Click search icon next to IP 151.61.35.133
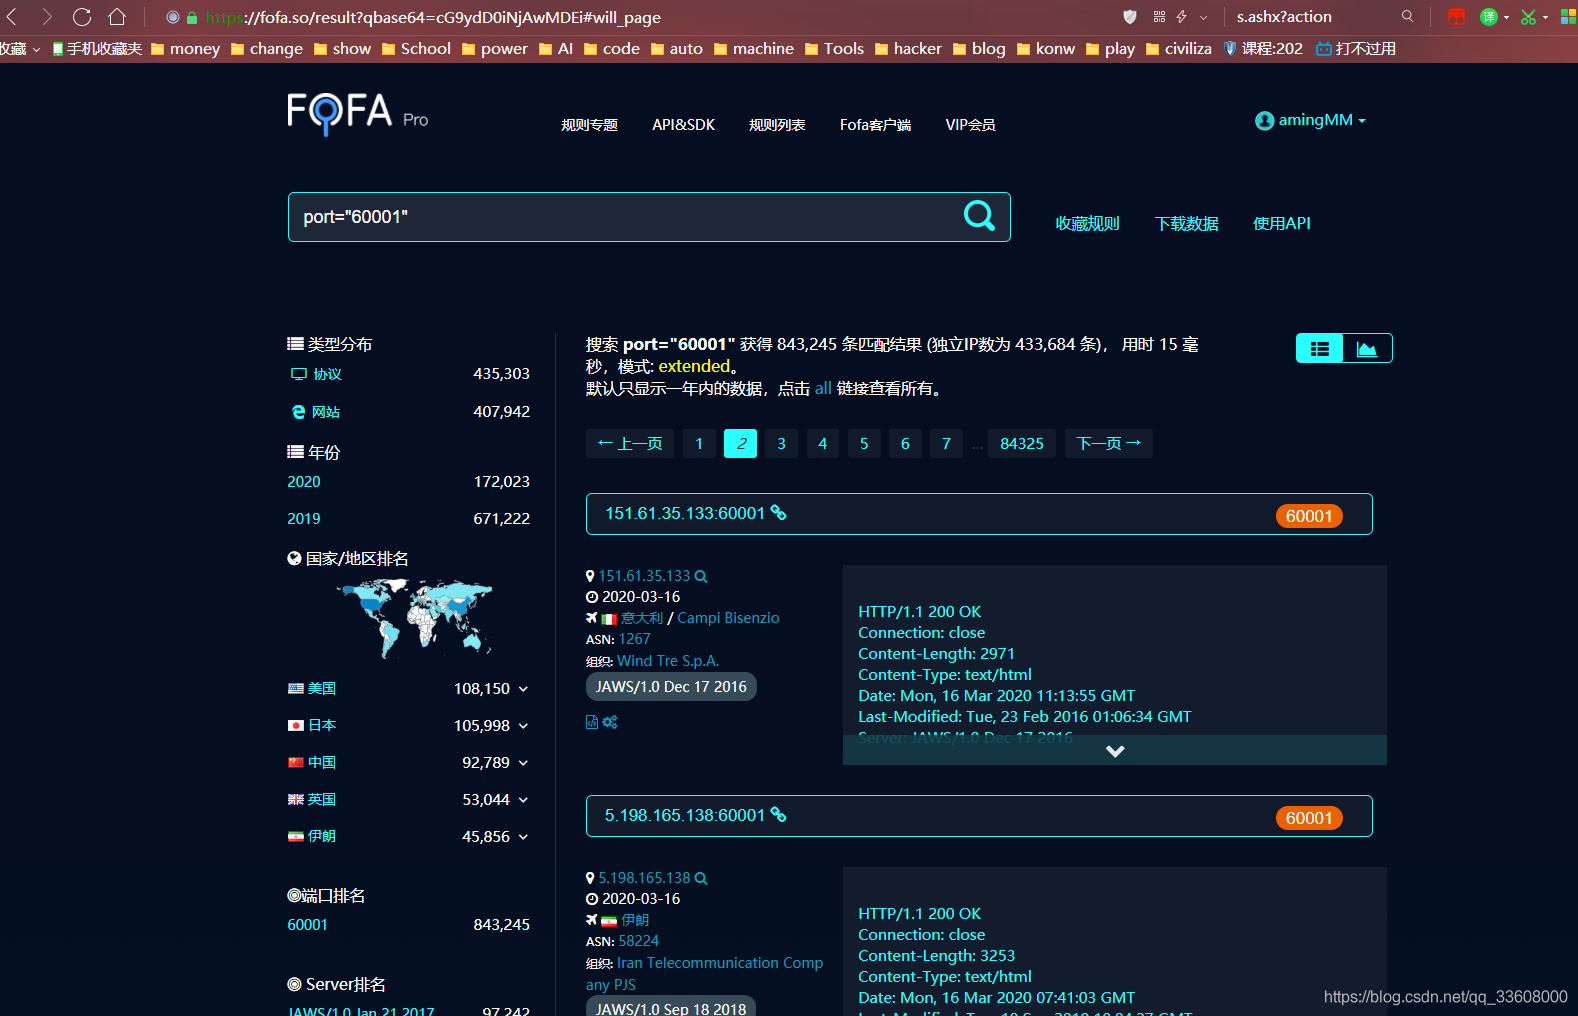The image size is (1578, 1016). (x=701, y=576)
